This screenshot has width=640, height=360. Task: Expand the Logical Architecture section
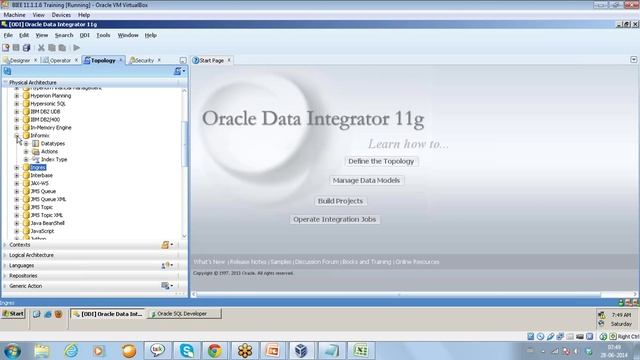(x=5, y=255)
